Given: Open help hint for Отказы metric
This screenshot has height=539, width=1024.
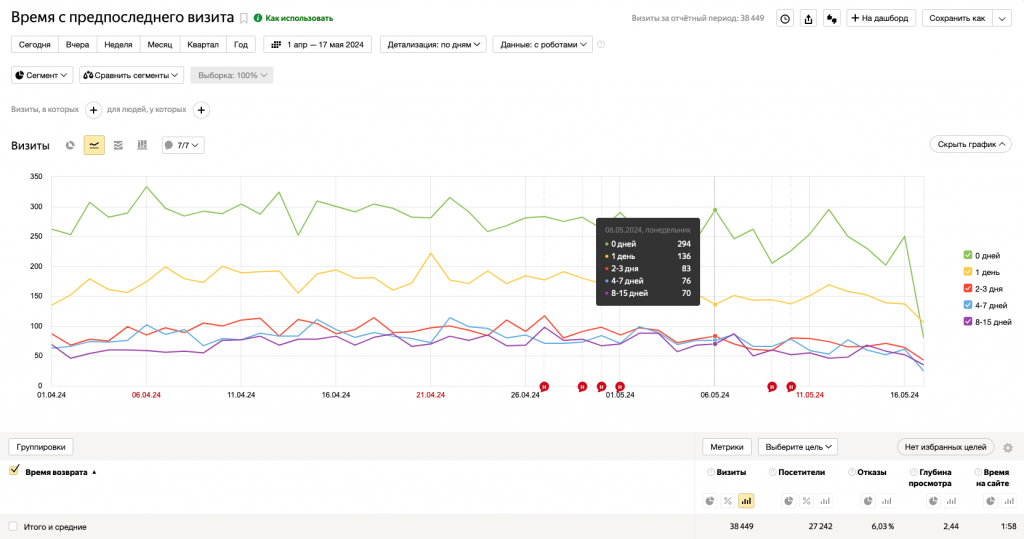Looking at the screenshot, I should pos(852,472).
